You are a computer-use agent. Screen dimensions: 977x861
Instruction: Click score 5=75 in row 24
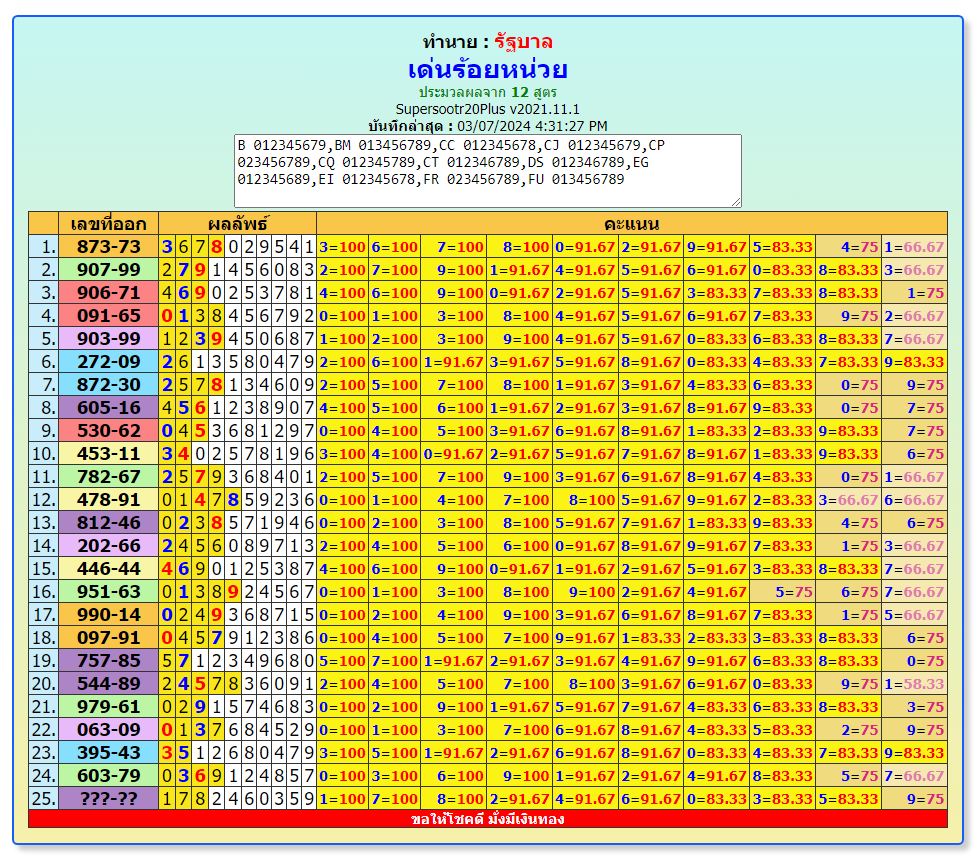pos(848,776)
